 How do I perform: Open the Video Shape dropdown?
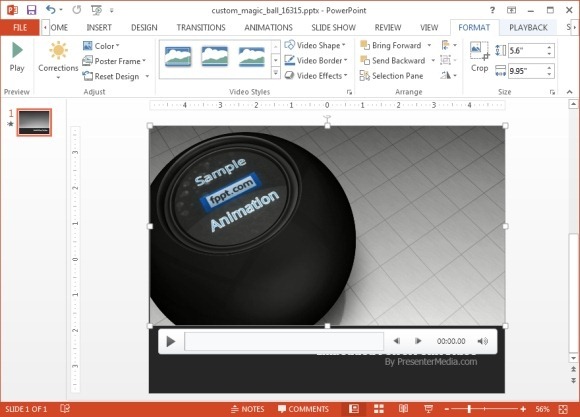pyautogui.click(x=315, y=46)
